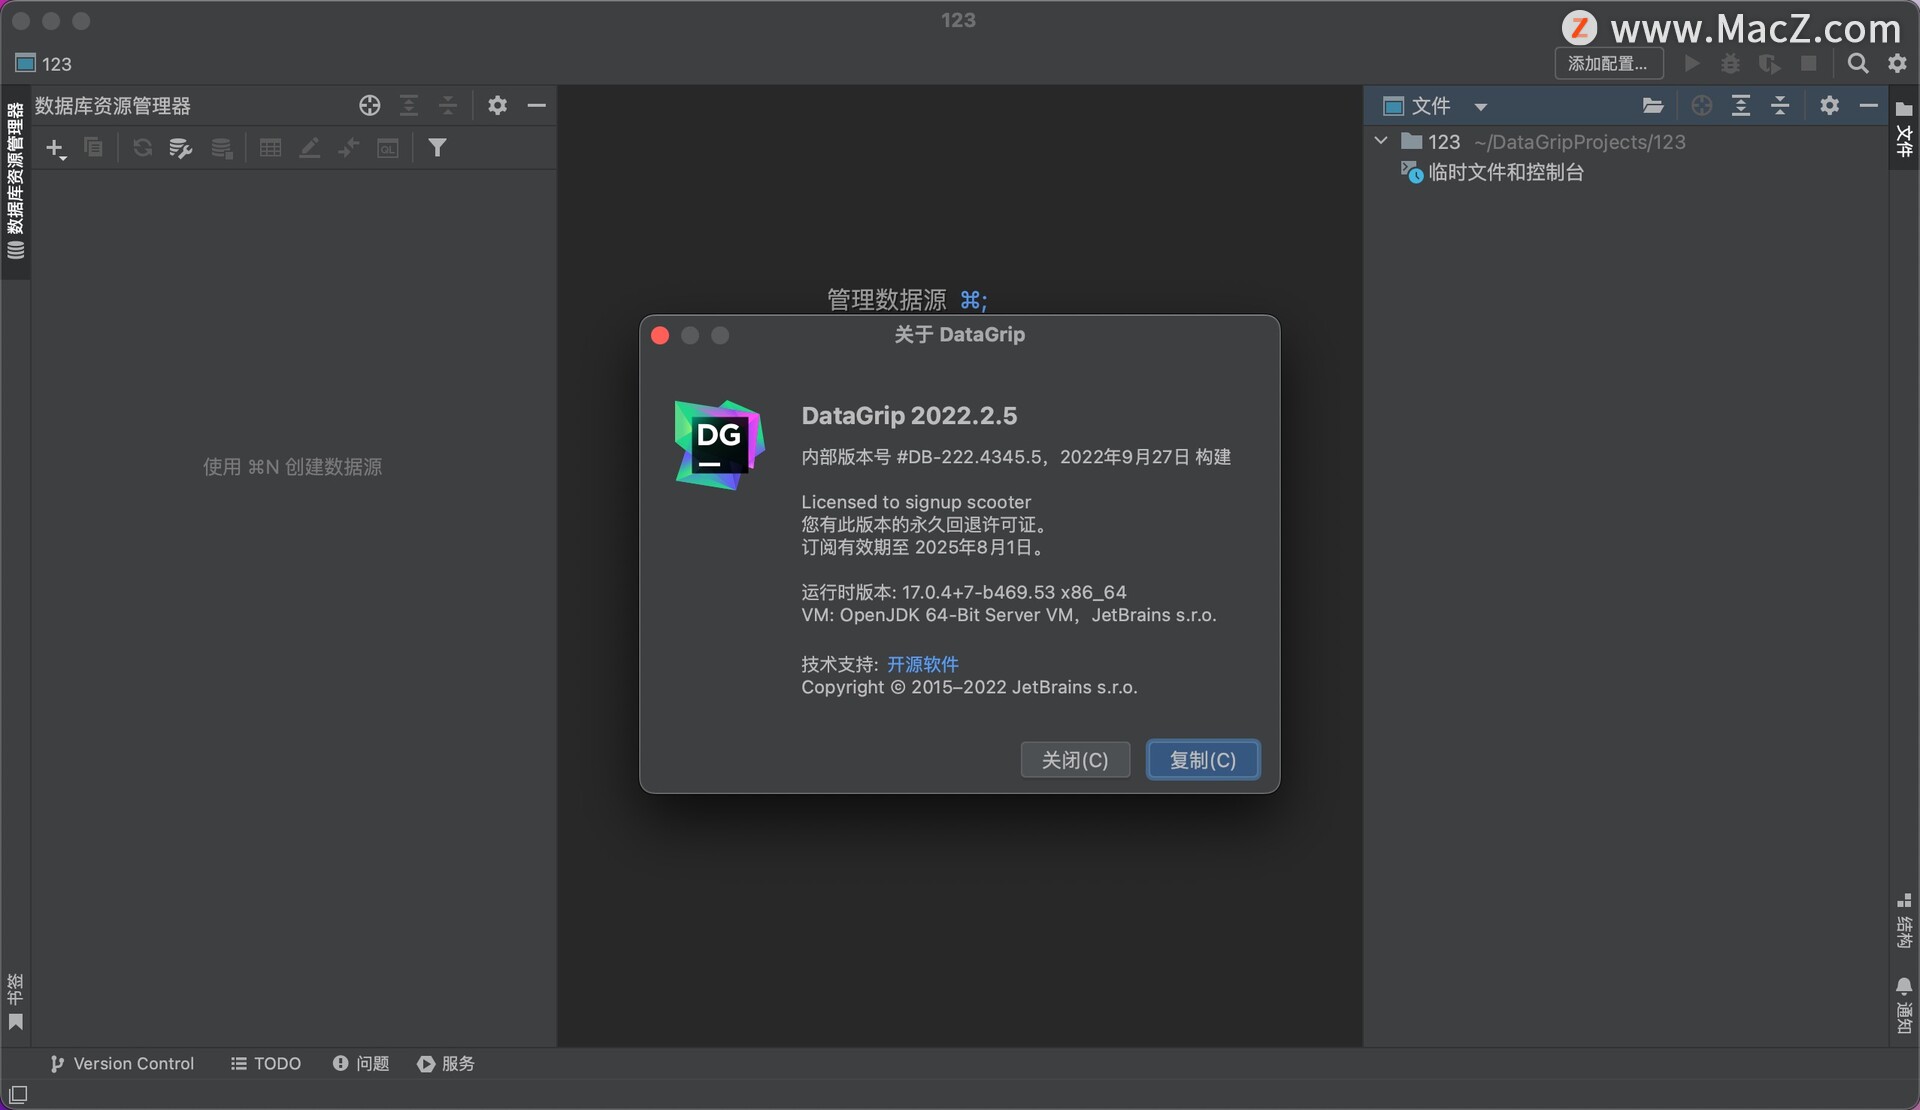Refresh the database explorer
This screenshot has height=1110, width=1920.
(x=142, y=148)
